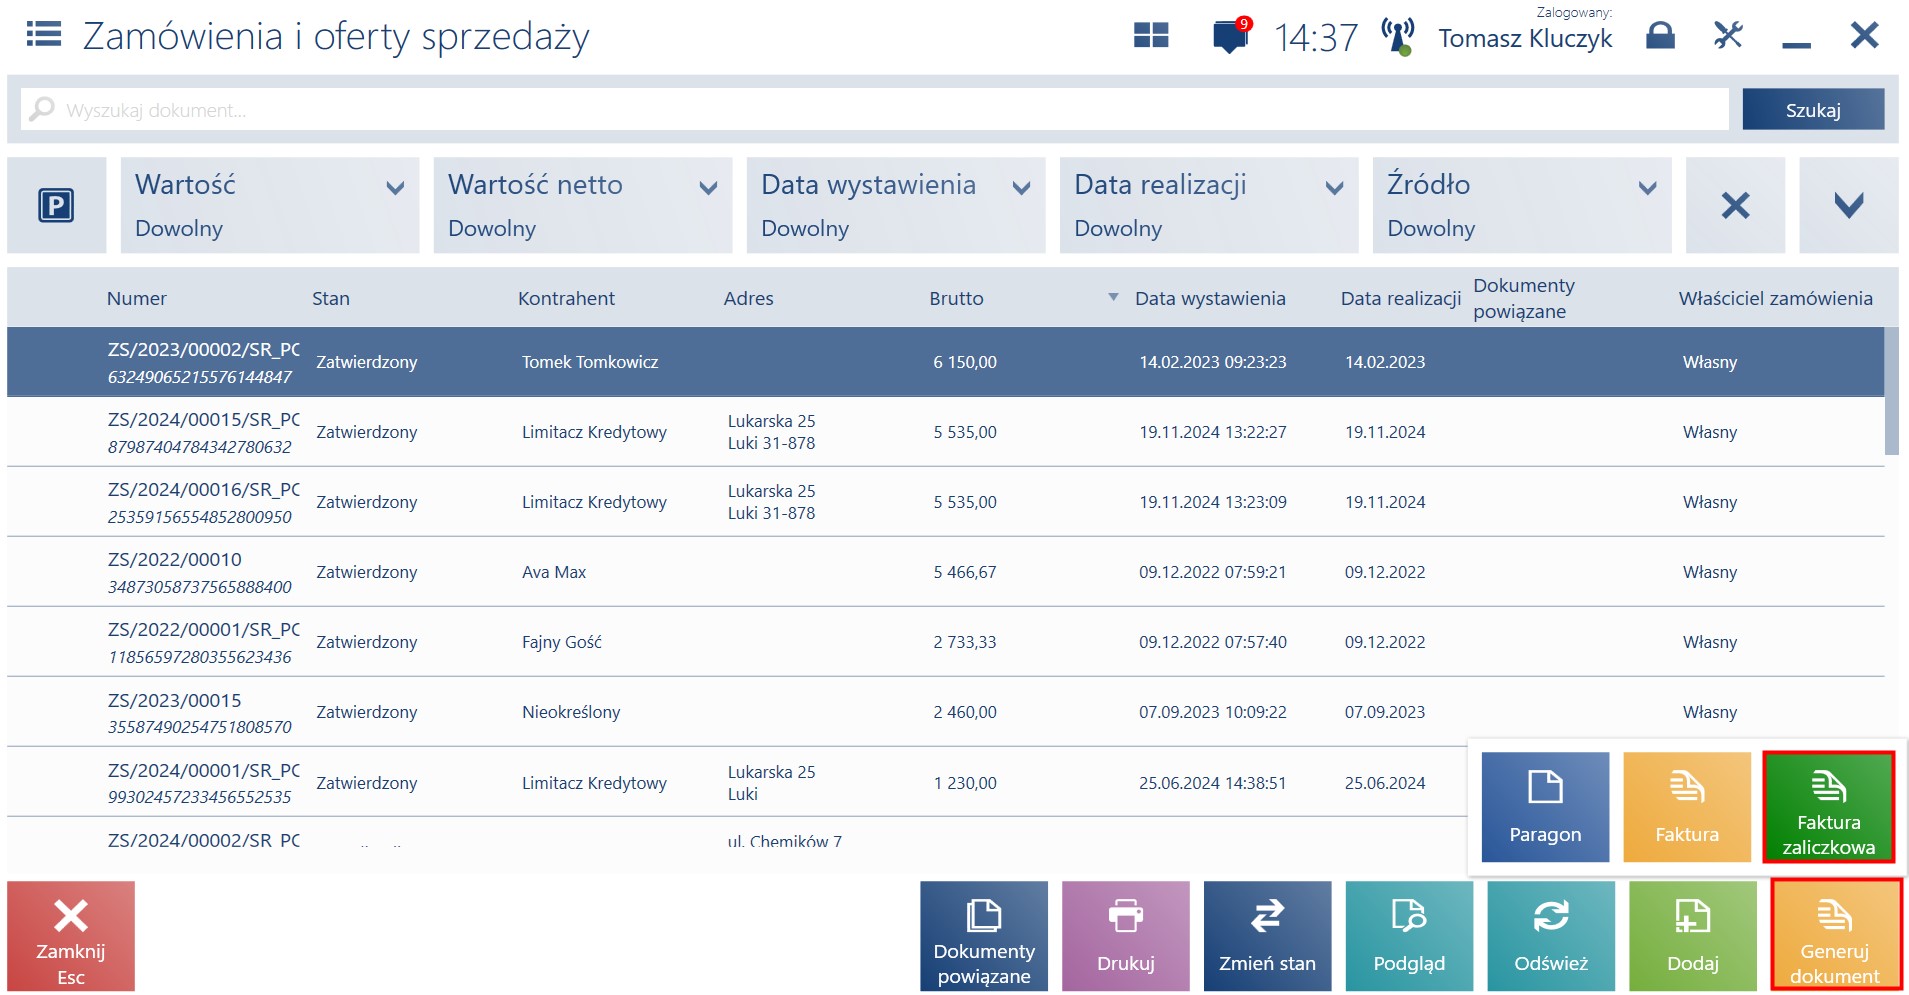The height and width of the screenshot is (995, 1909).
Task: Open the Generuj dokument options
Action: (x=1835, y=936)
